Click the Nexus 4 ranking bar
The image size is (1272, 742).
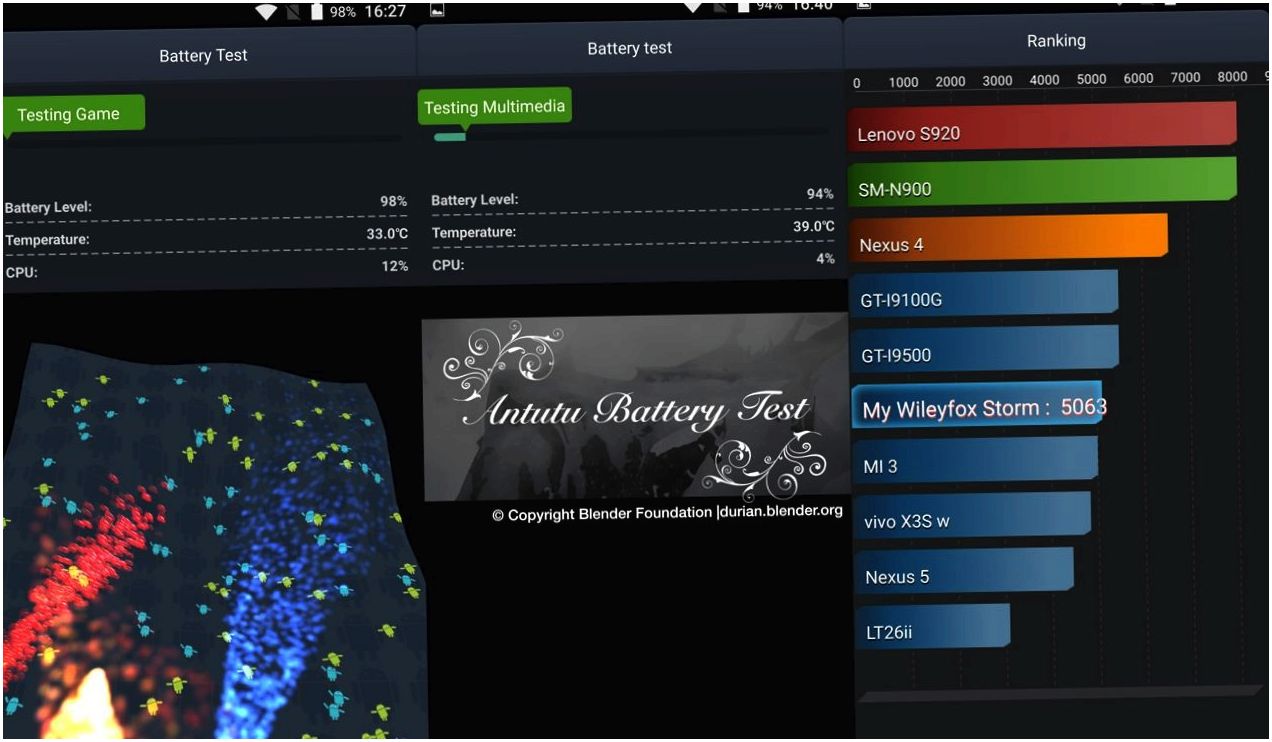point(1008,238)
